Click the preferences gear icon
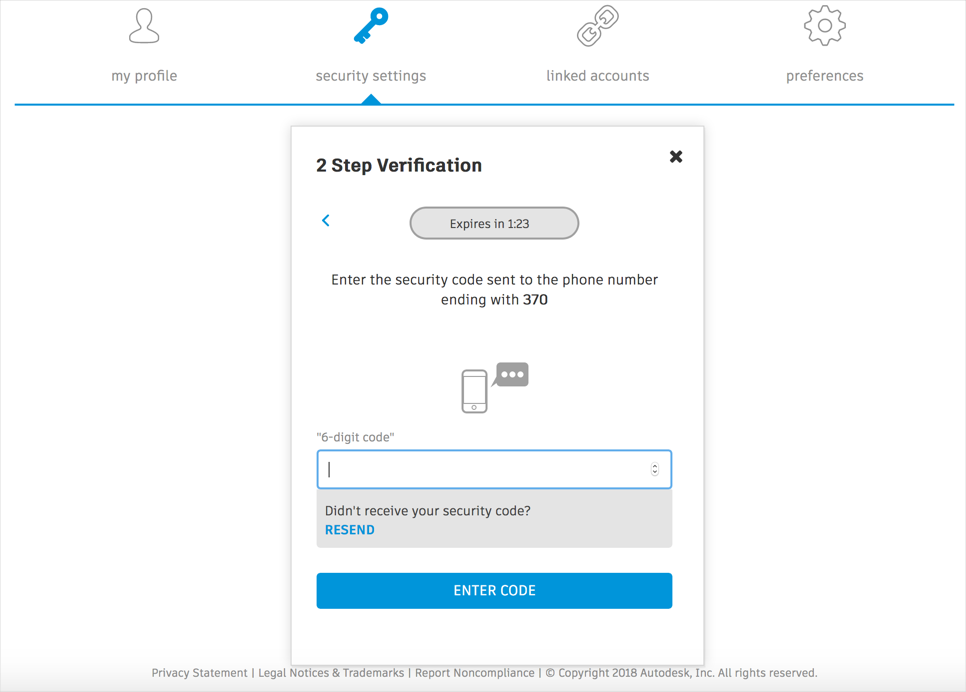This screenshot has width=966, height=692. [x=824, y=26]
